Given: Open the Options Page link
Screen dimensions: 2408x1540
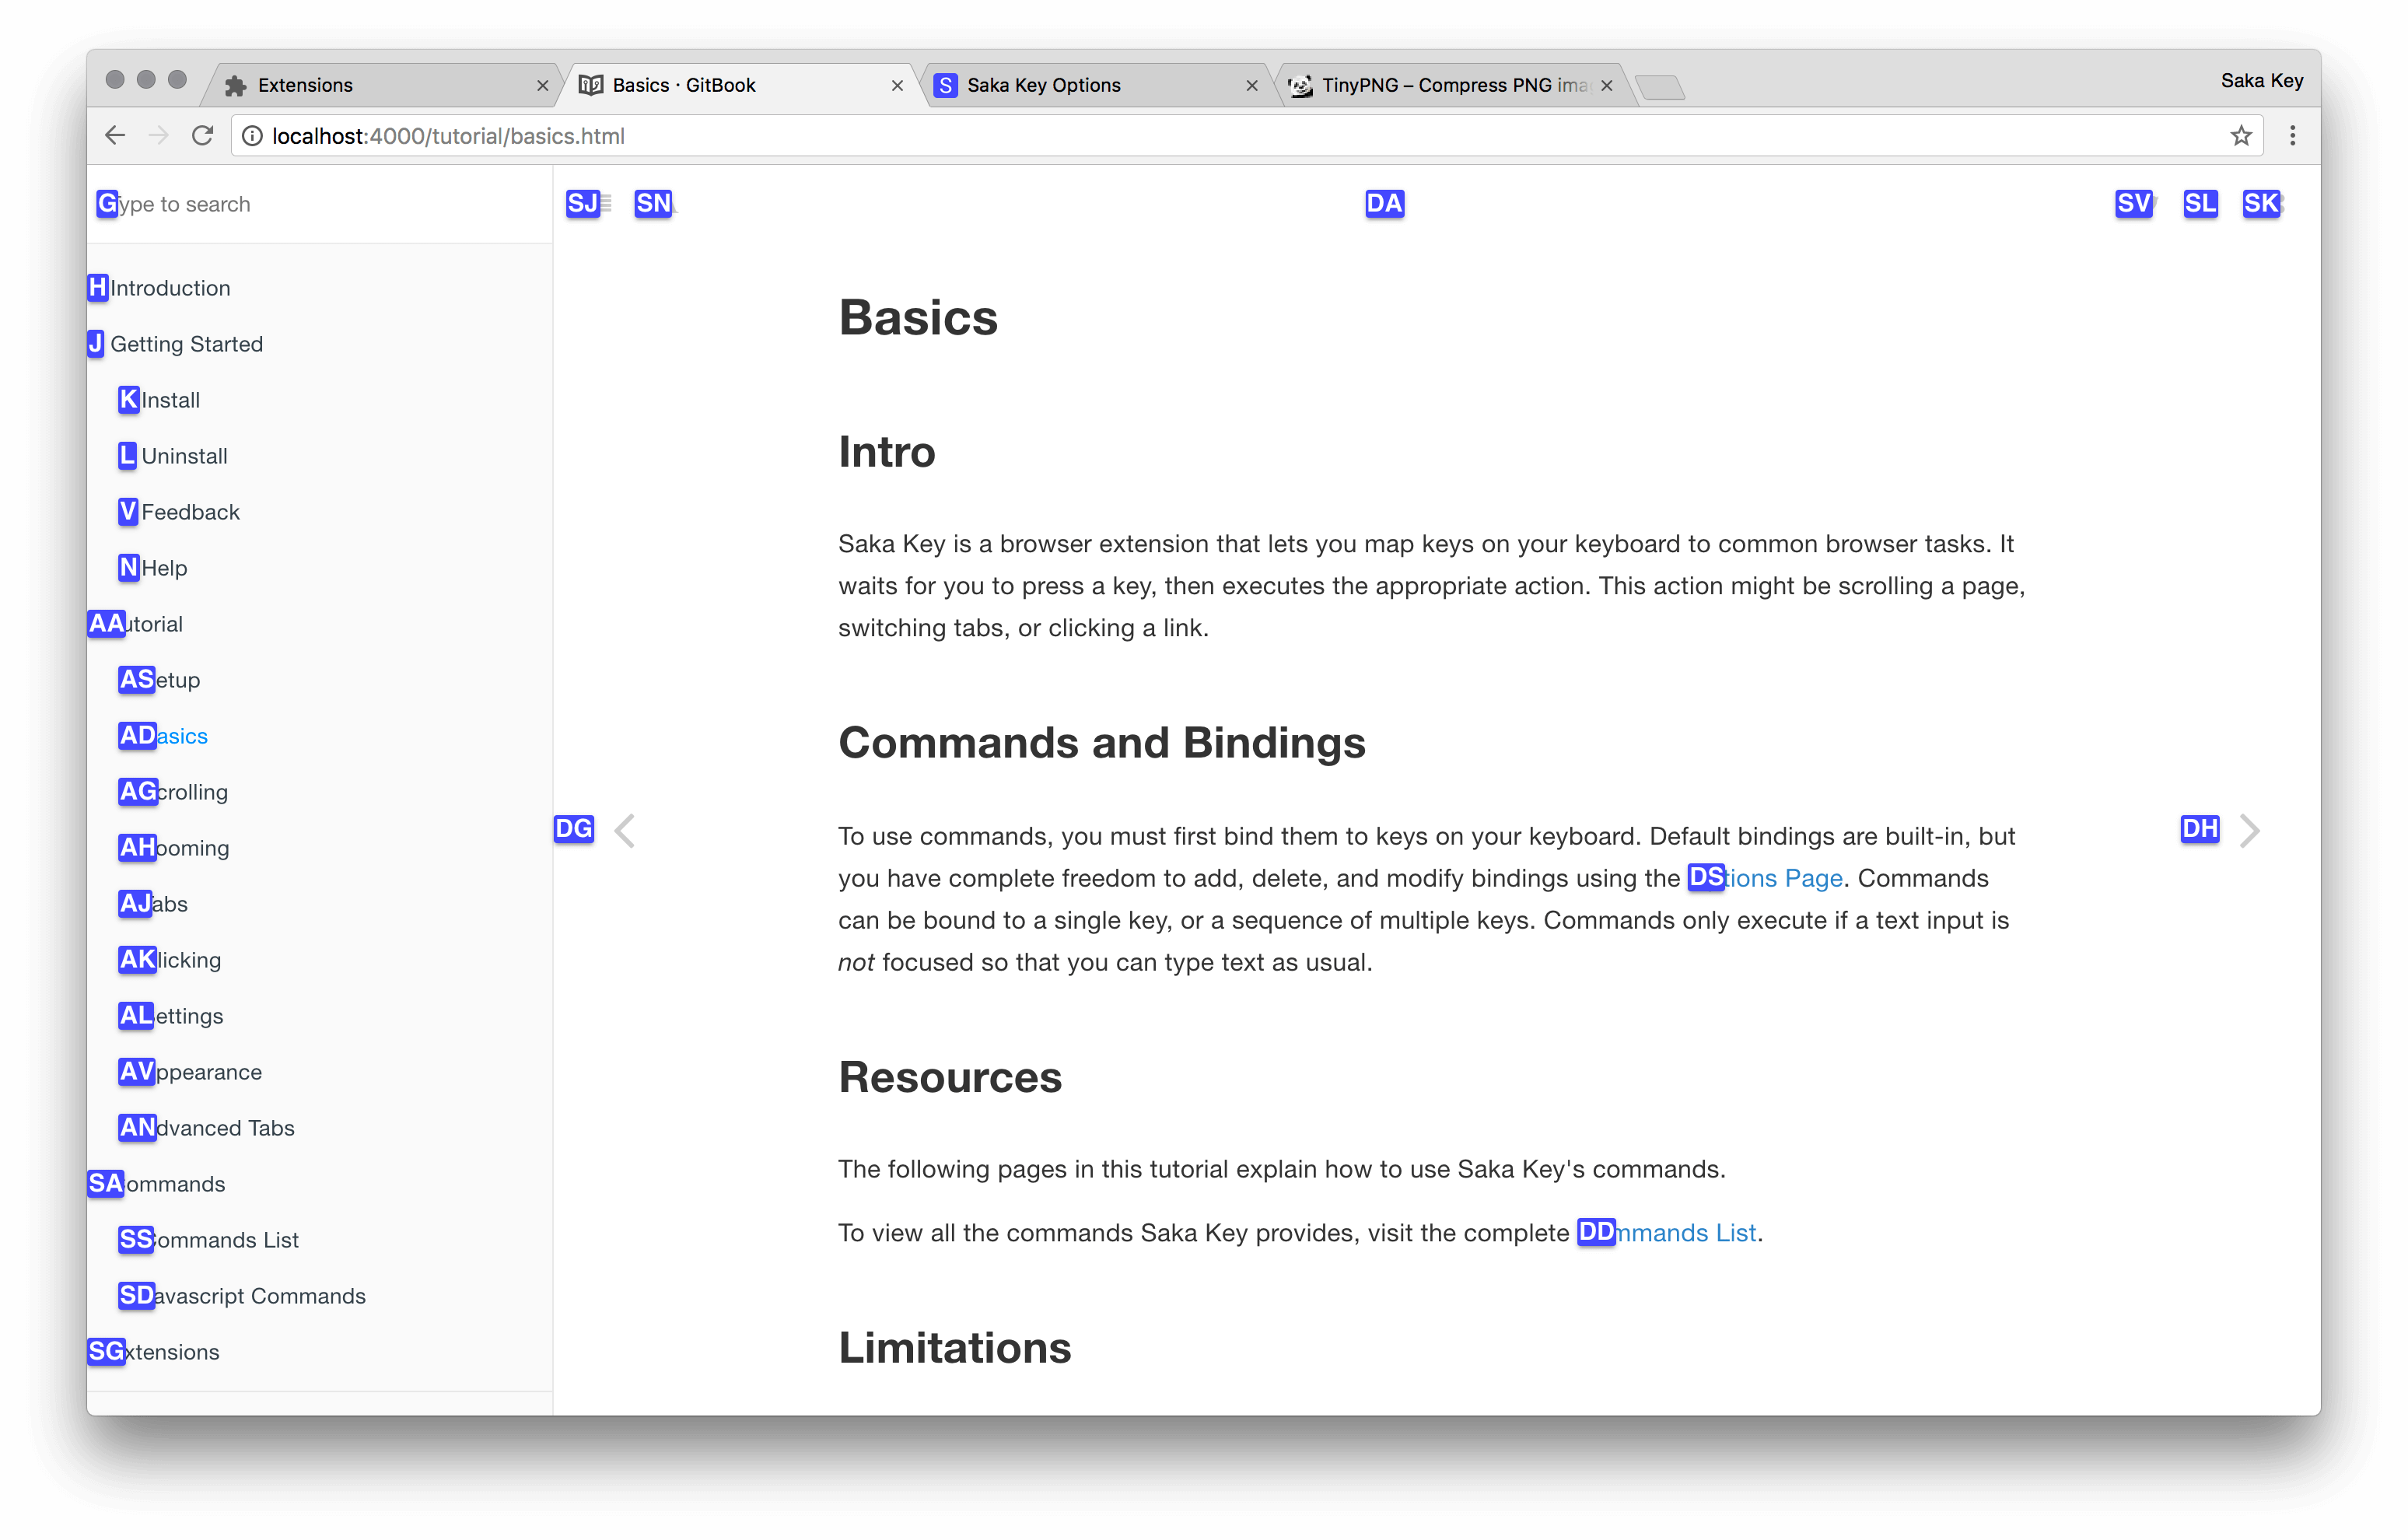Looking at the screenshot, I should pyautogui.click(x=1784, y=878).
